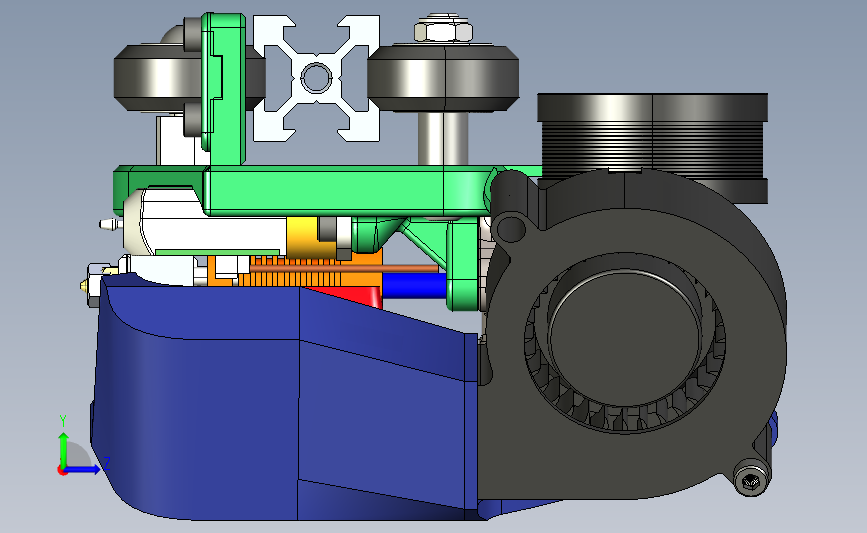Select the yellow block under the plate
The image size is (867, 533).
click(303, 238)
